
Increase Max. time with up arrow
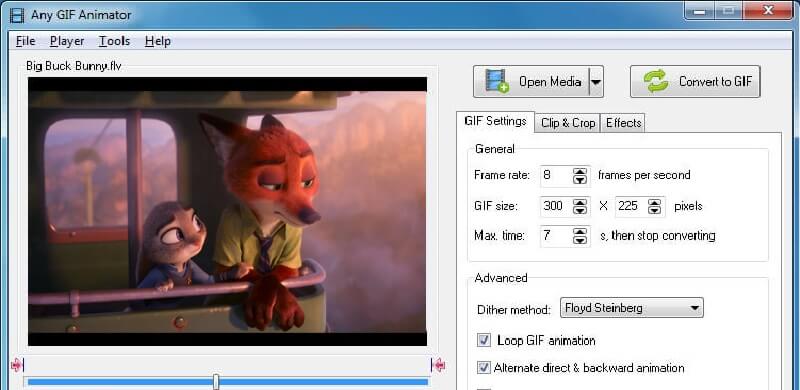pyautogui.click(x=580, y=232)
